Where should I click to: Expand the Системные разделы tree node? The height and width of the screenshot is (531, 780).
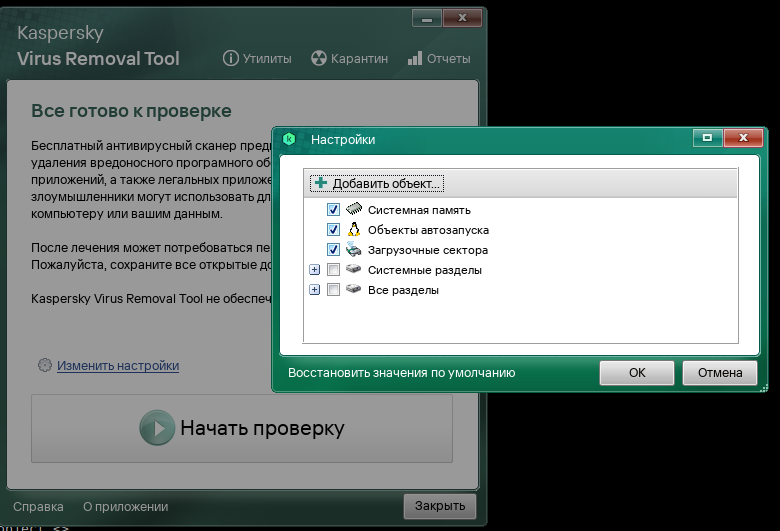coord(314,270)
